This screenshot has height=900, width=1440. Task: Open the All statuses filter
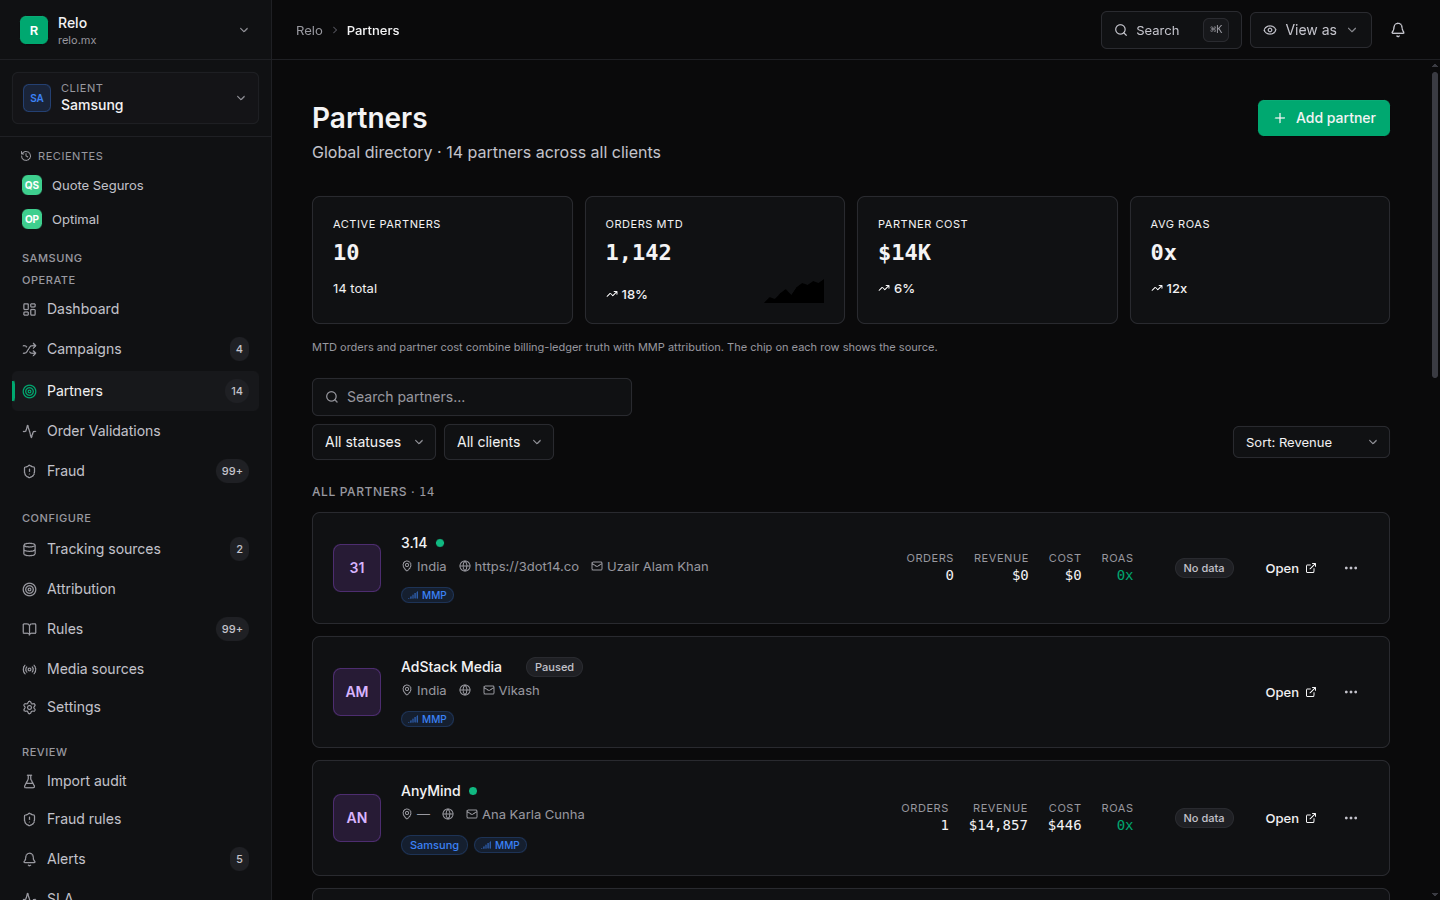point(374,442)
